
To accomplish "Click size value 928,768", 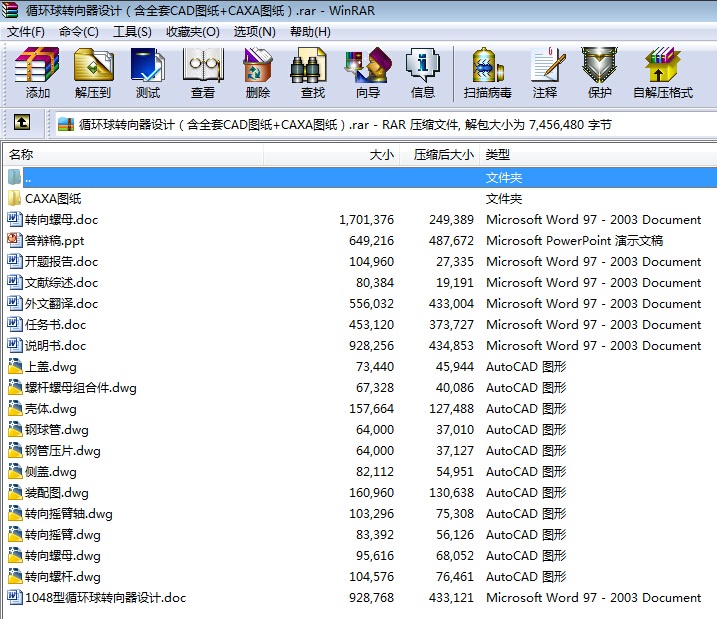I will (371, 598).
